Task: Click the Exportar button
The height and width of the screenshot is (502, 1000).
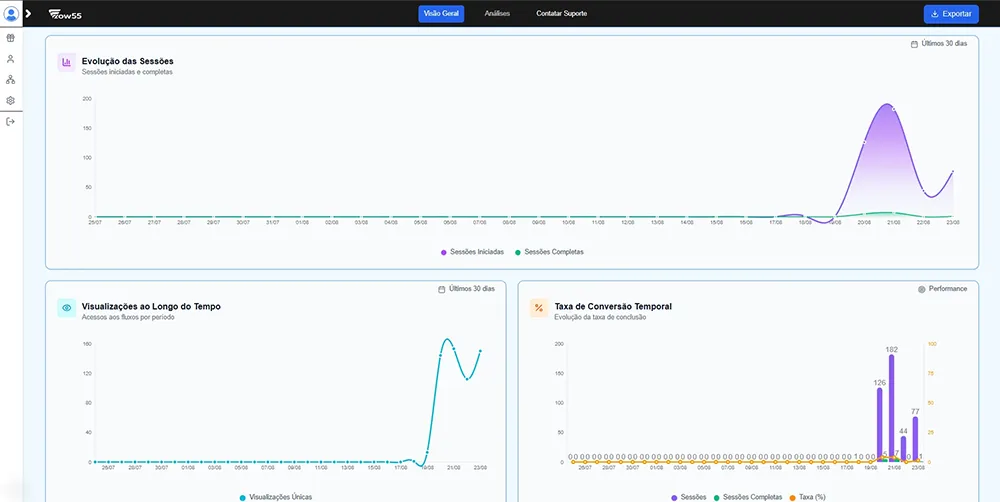Action: pos(951,14)
